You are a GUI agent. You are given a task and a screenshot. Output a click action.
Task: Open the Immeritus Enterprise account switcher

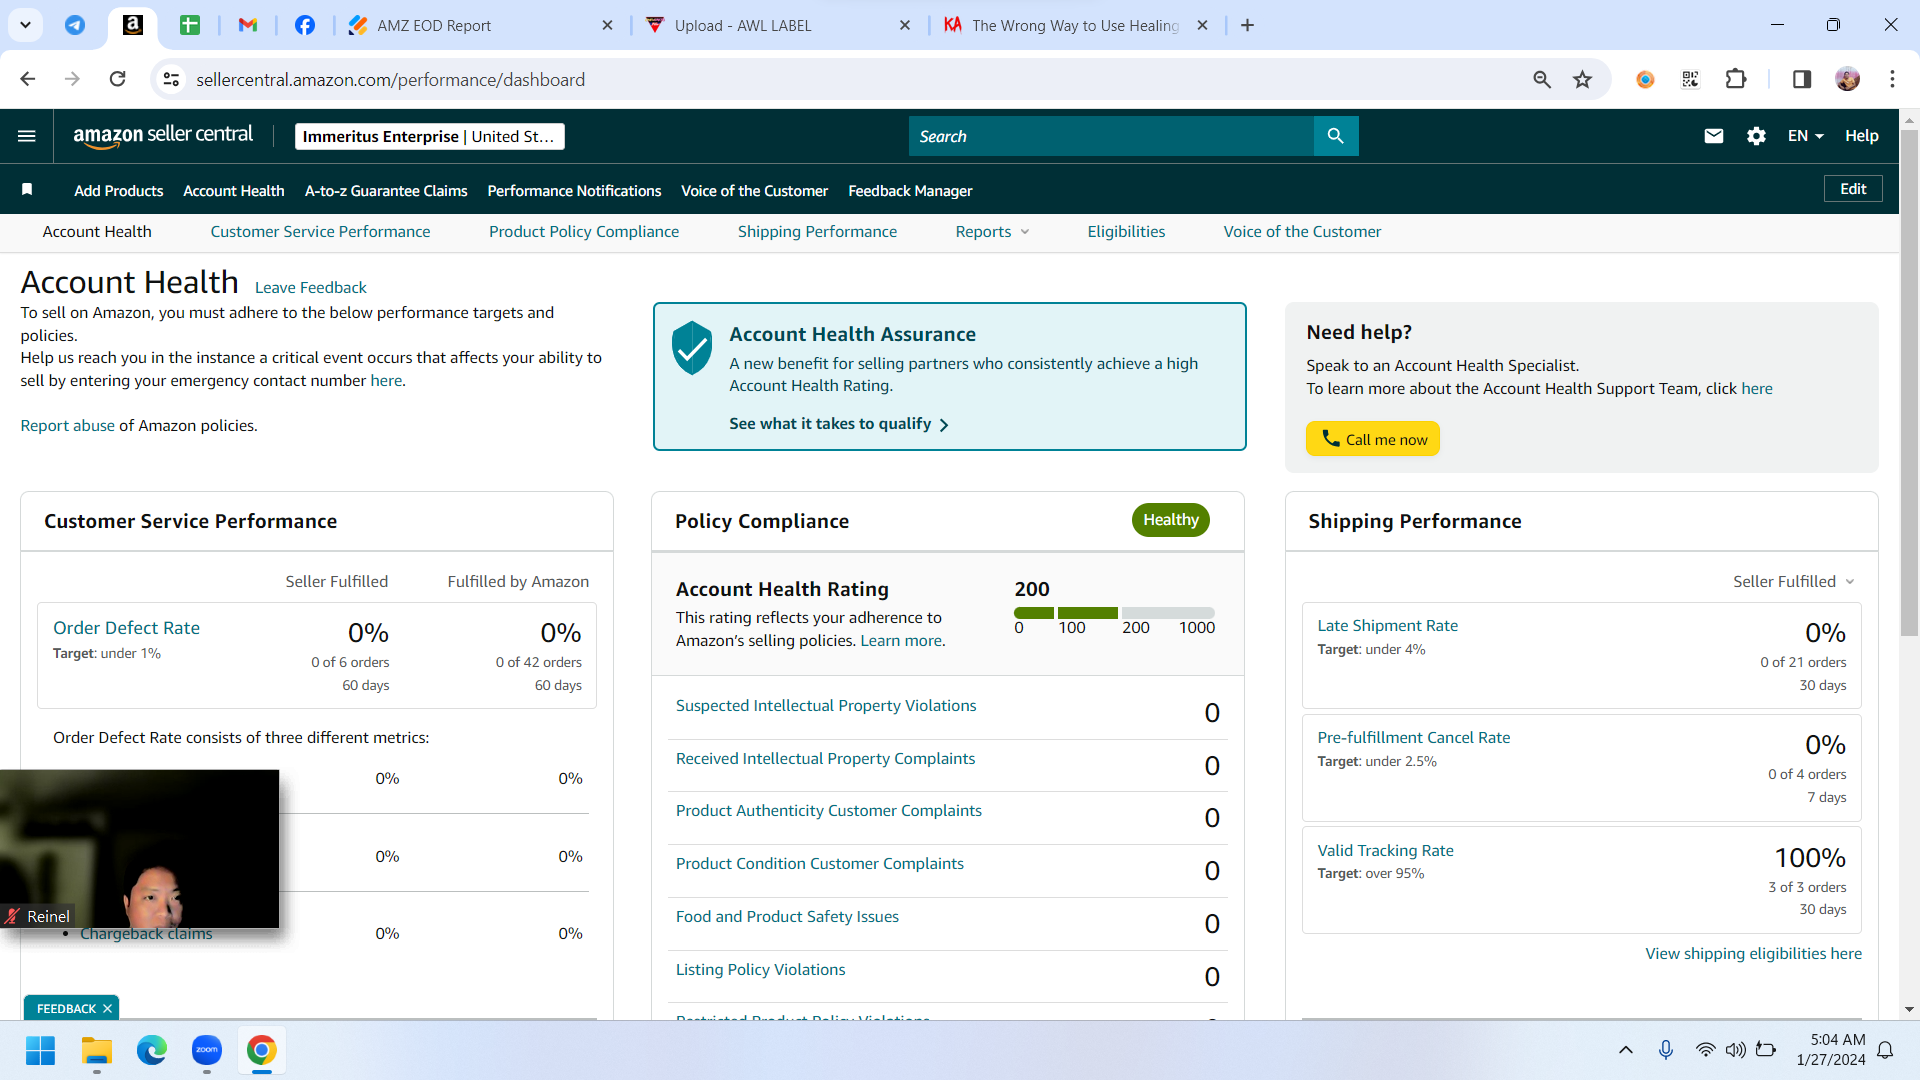tap(429, 136)
